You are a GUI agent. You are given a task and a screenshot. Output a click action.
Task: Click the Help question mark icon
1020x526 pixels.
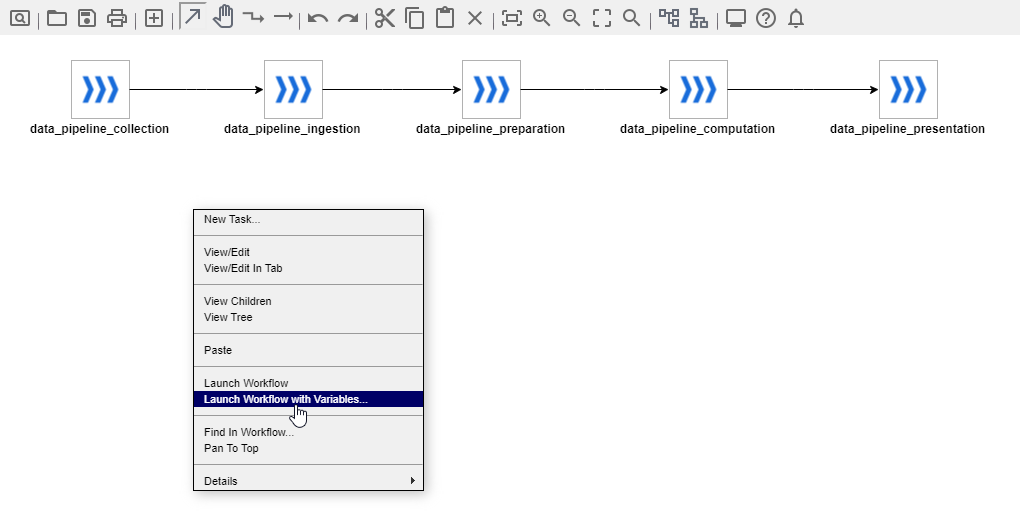click(766, 18)
